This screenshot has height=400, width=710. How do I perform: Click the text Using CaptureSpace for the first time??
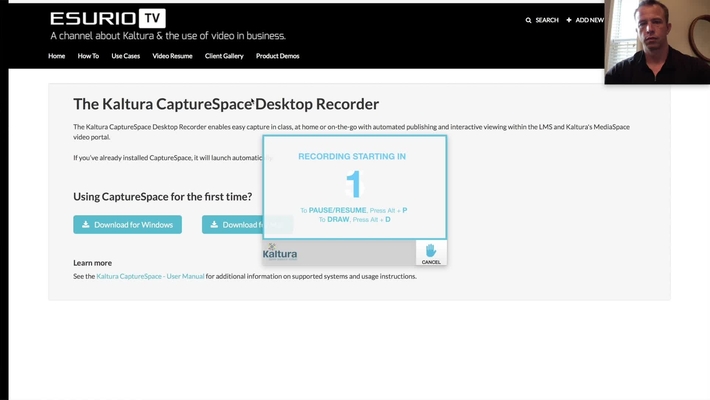coord(163,197)
